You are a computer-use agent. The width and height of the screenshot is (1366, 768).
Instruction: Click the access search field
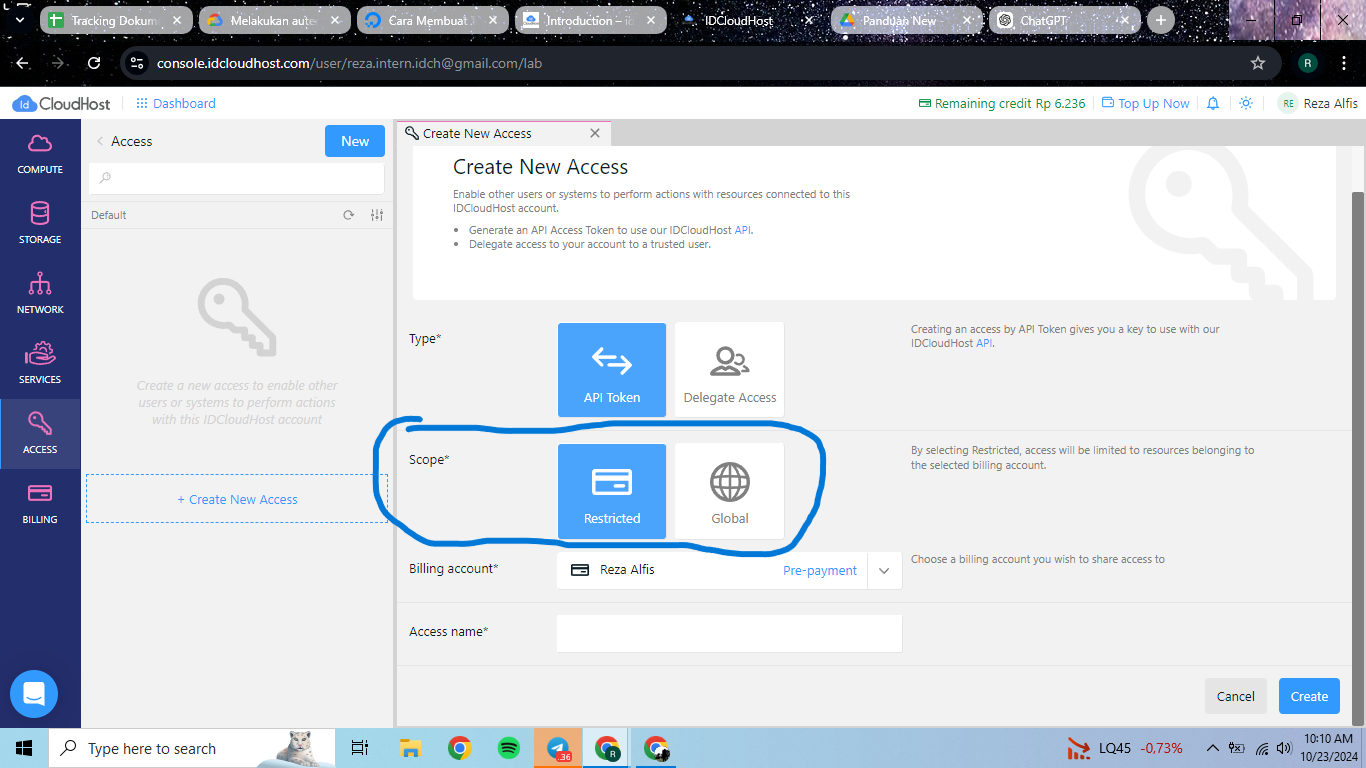click(x=236, y=178)
